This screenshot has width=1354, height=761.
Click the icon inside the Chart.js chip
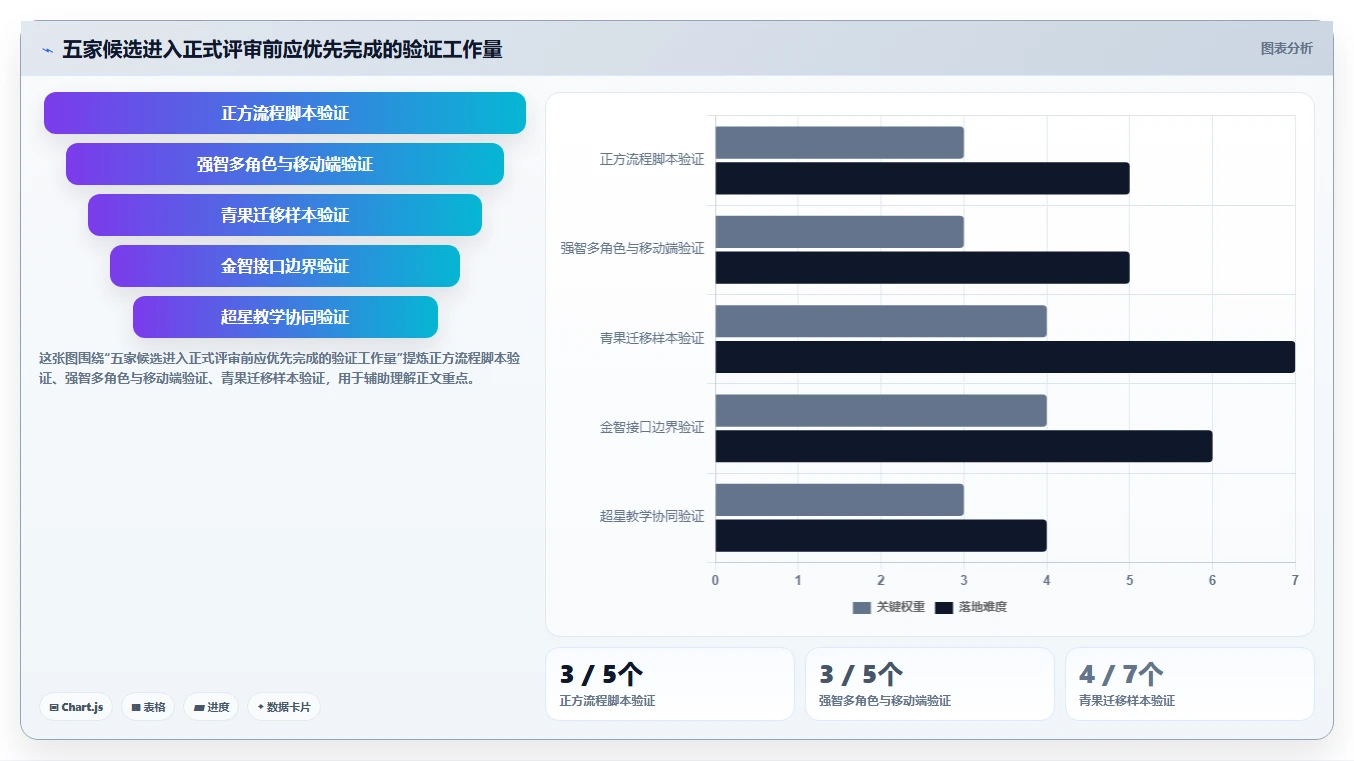[x=54, y=707]
